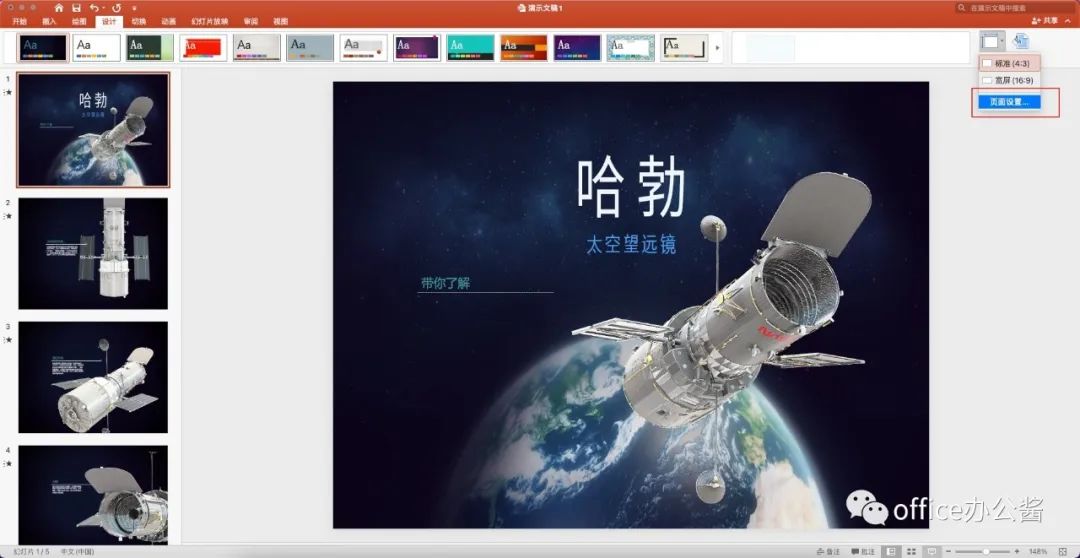Click the zoom in plus icon
This screenshot has width=1080, height=558.
(x=1017, y=552)
